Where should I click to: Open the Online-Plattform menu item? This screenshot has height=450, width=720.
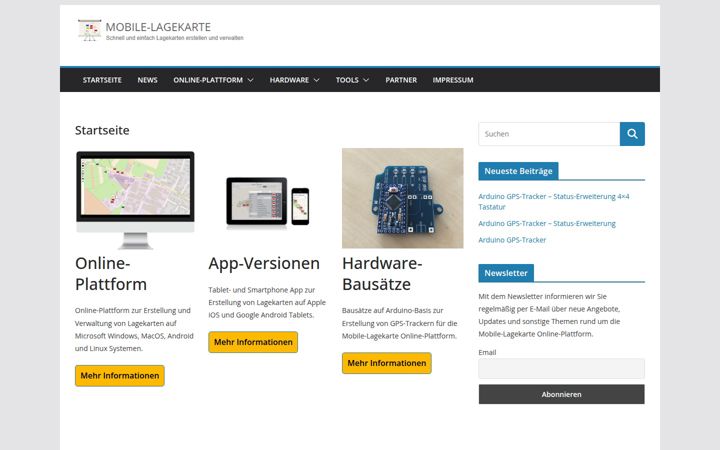point(208,80)
